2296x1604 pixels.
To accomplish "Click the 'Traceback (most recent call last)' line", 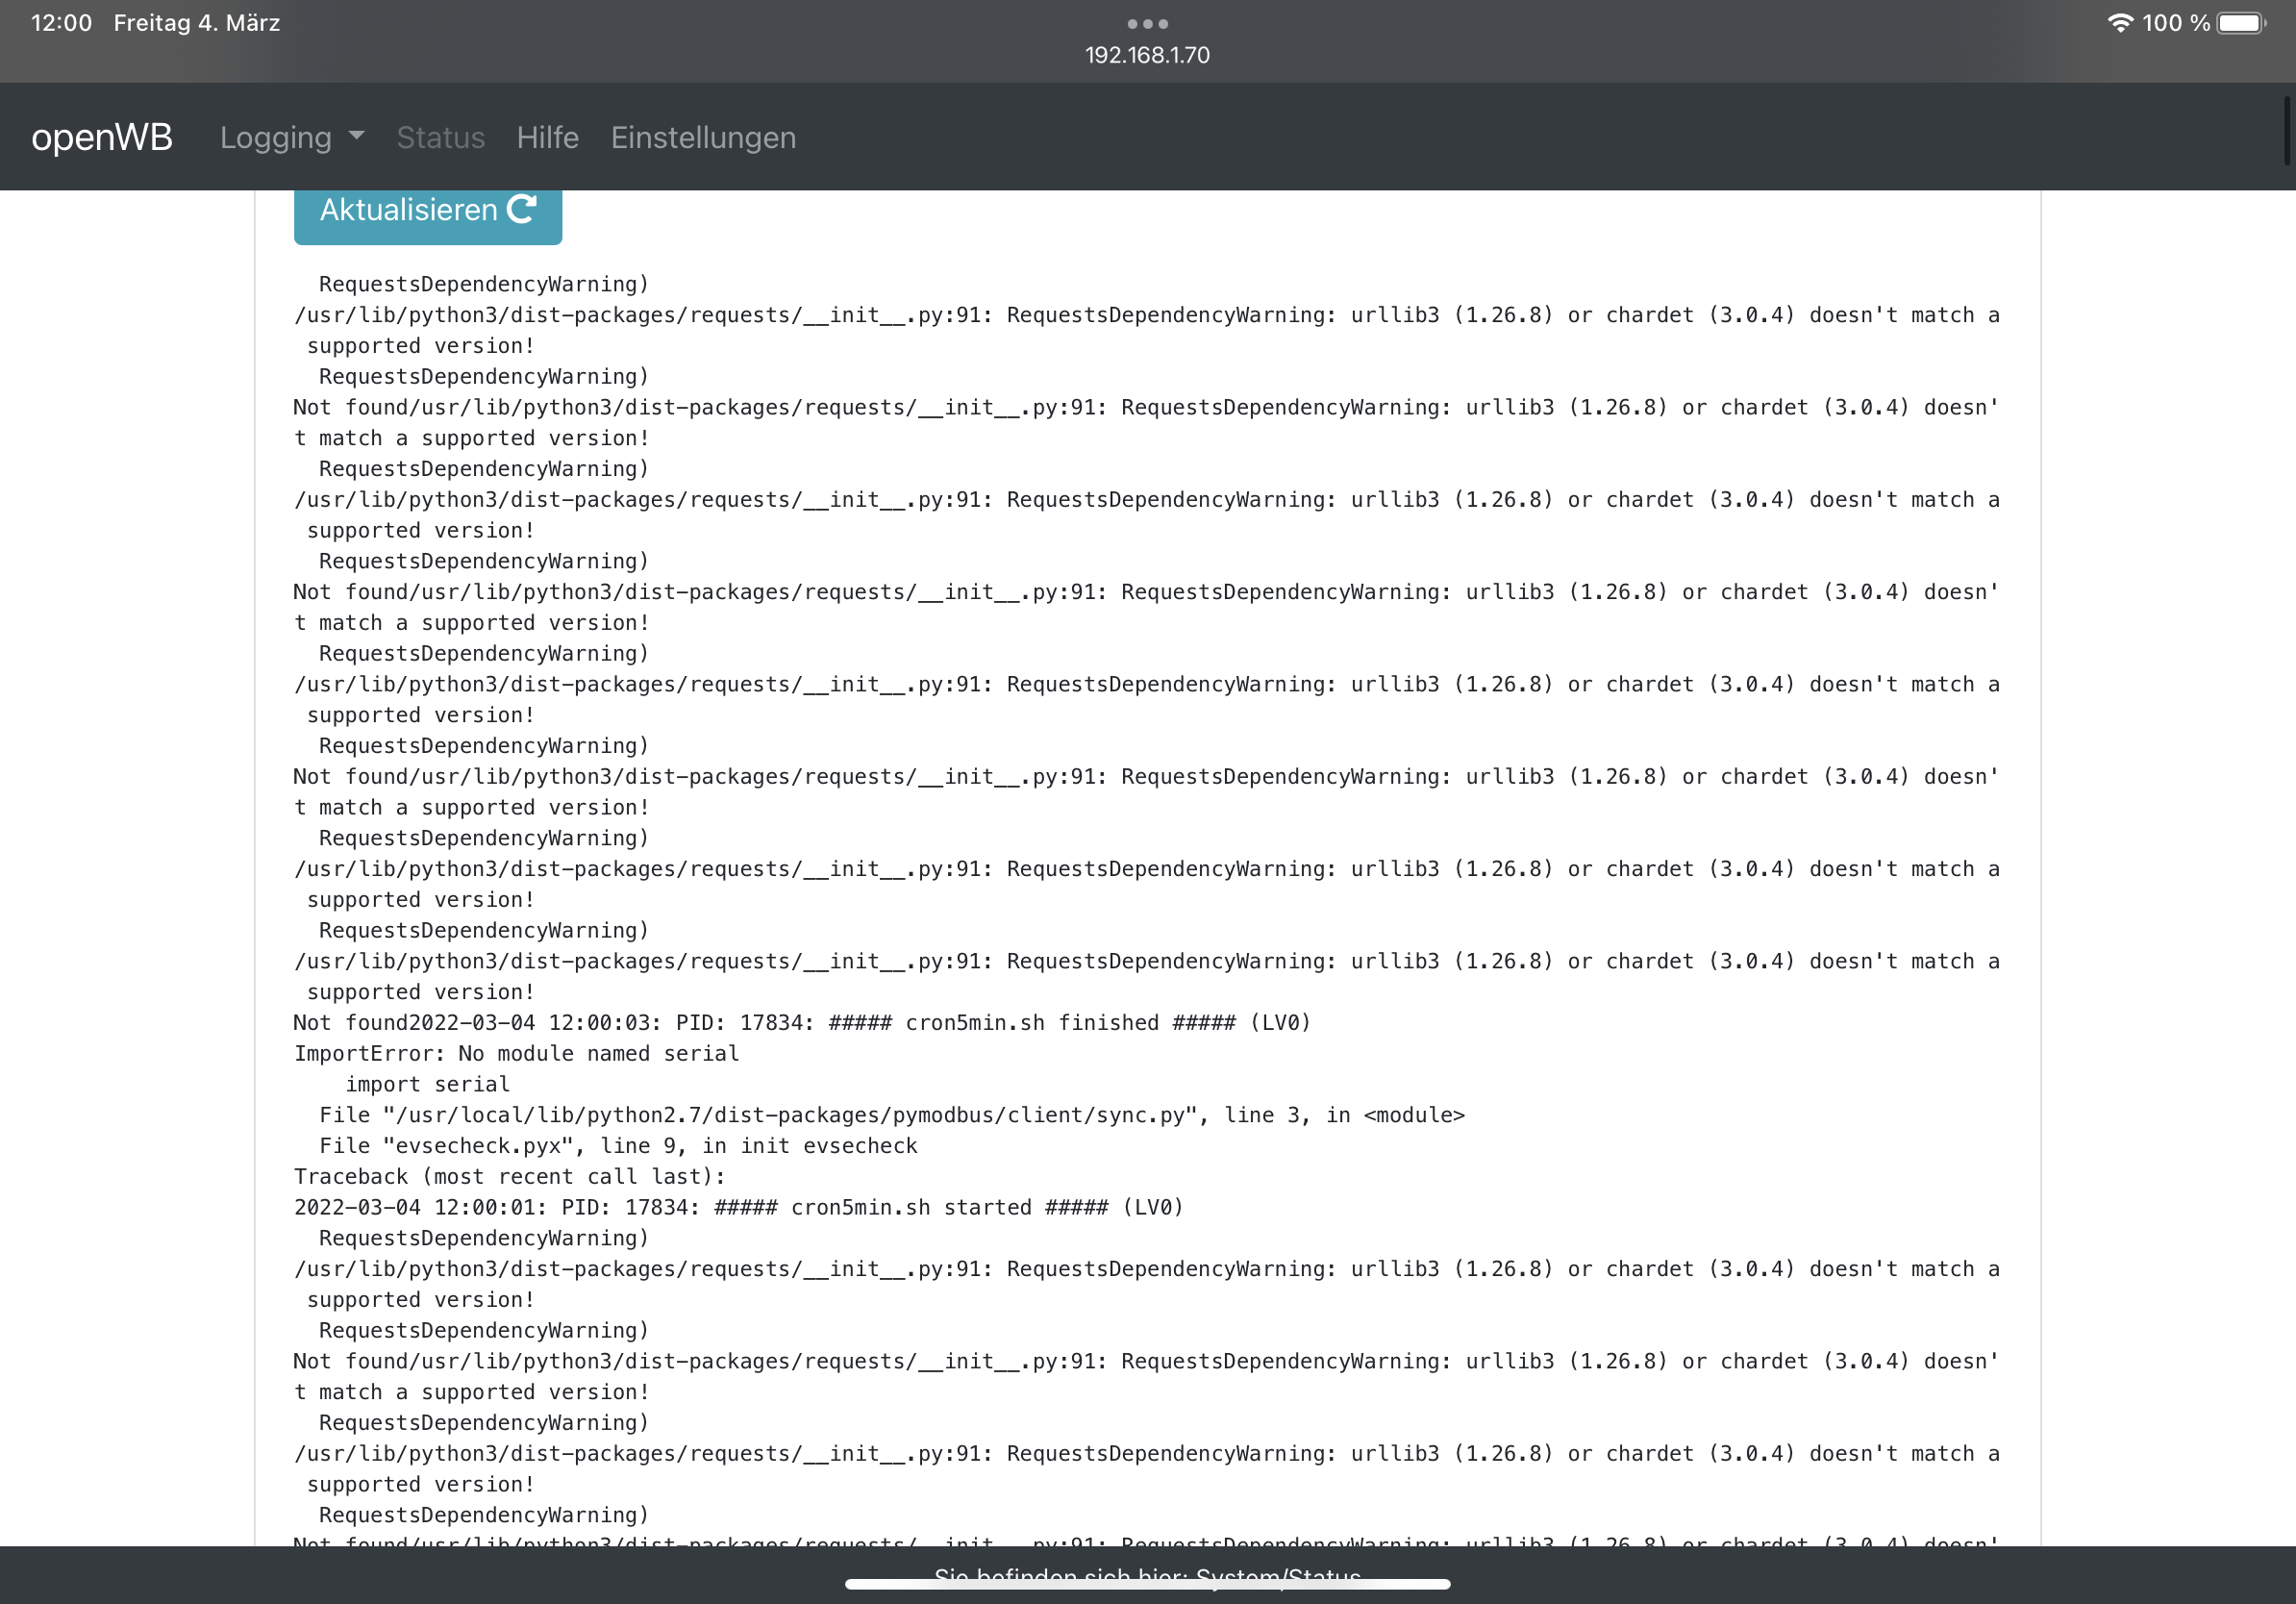I will (509, 1176).
